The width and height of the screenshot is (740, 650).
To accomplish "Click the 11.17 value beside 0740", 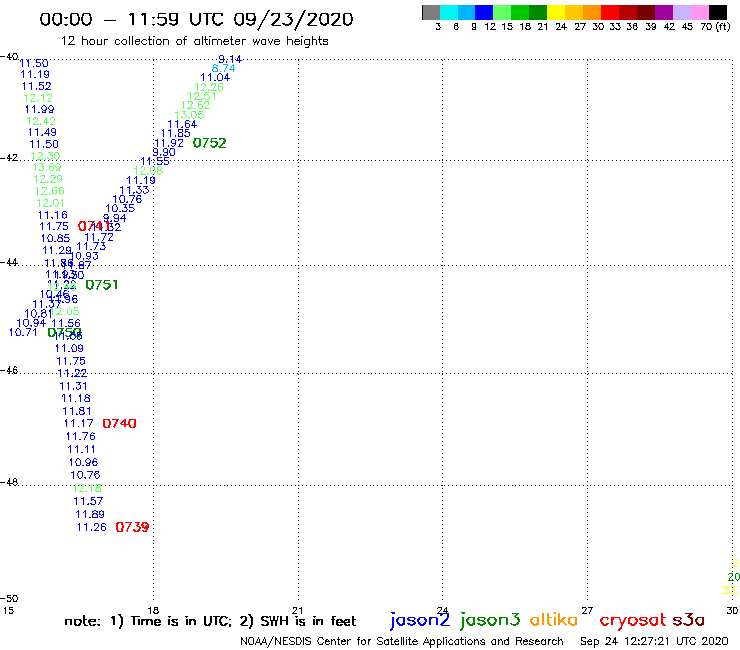I will [x=78, y=423].
